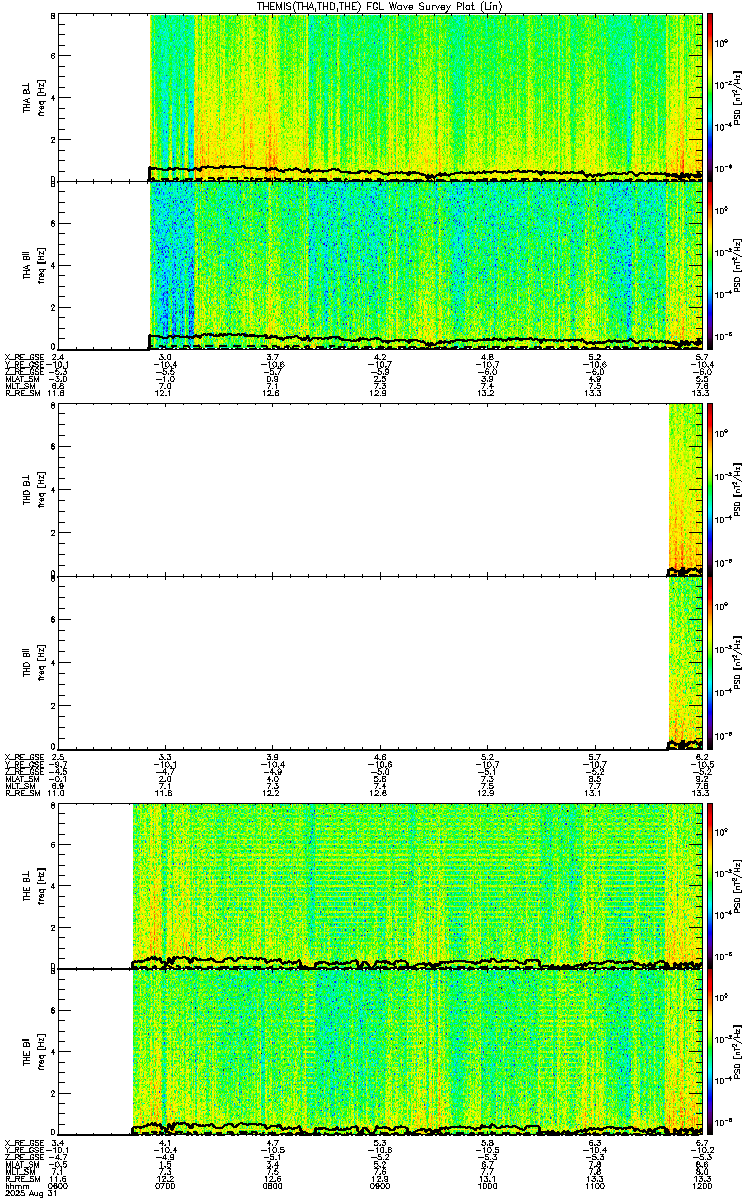Click the "1100" time tick label
The height and width of the screenshot is (1200, 750).
pos(595,1186)
